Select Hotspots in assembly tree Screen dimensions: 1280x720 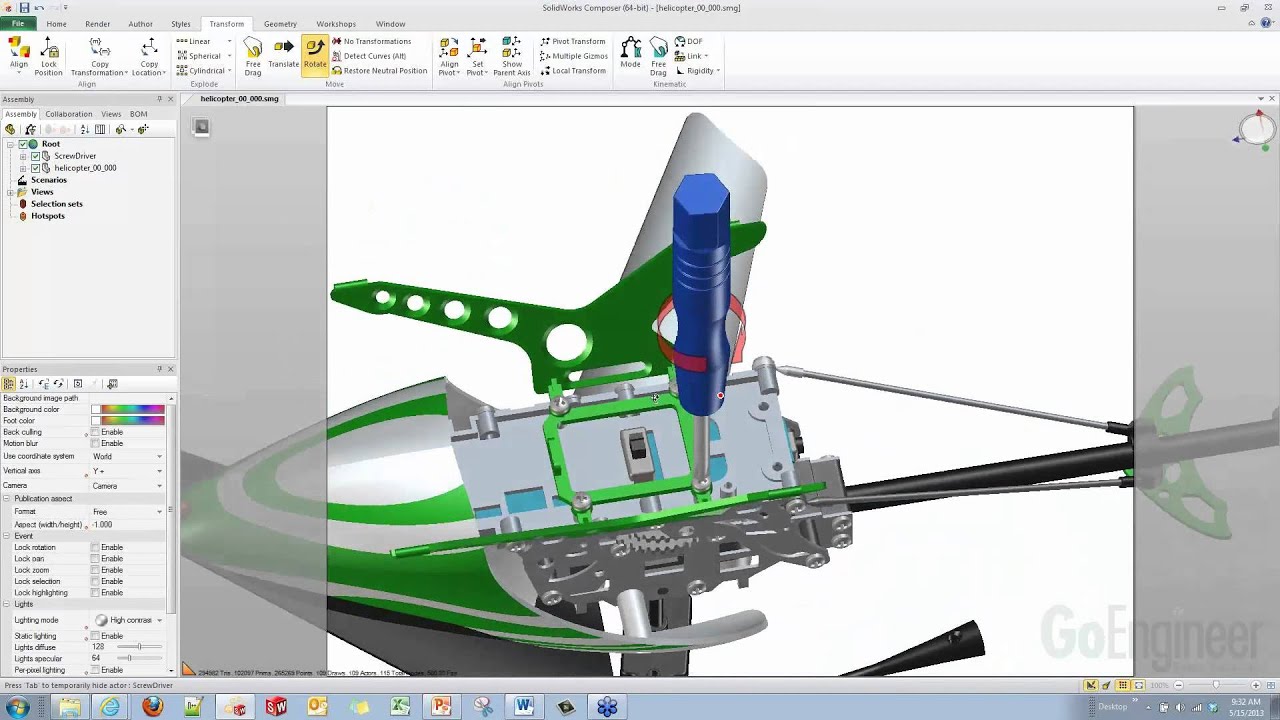point(47,216)
